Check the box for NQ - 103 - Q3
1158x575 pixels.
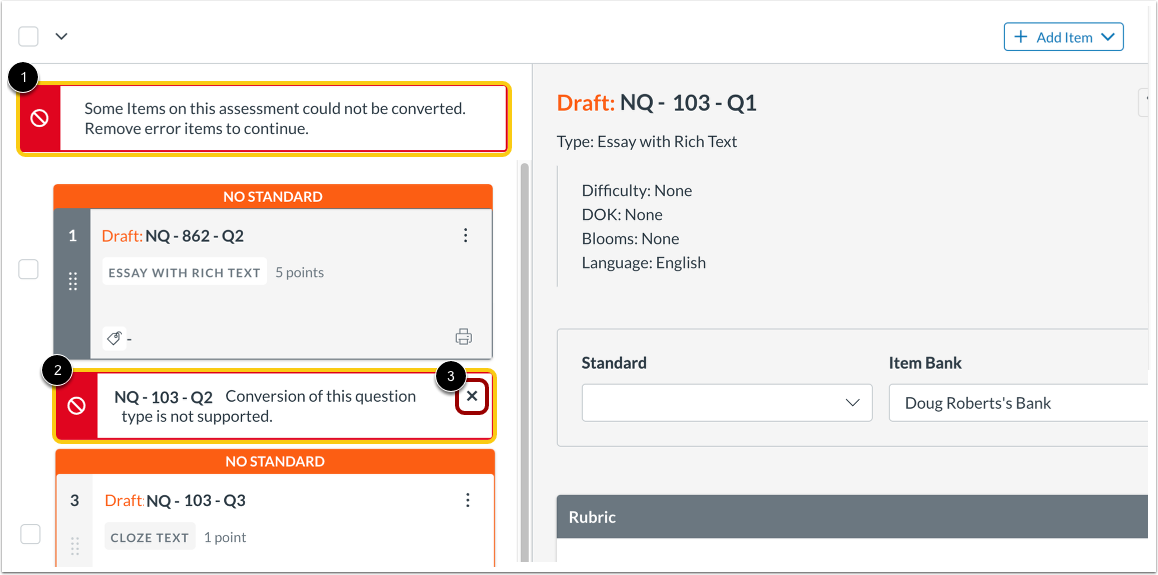tap(30, 534)
